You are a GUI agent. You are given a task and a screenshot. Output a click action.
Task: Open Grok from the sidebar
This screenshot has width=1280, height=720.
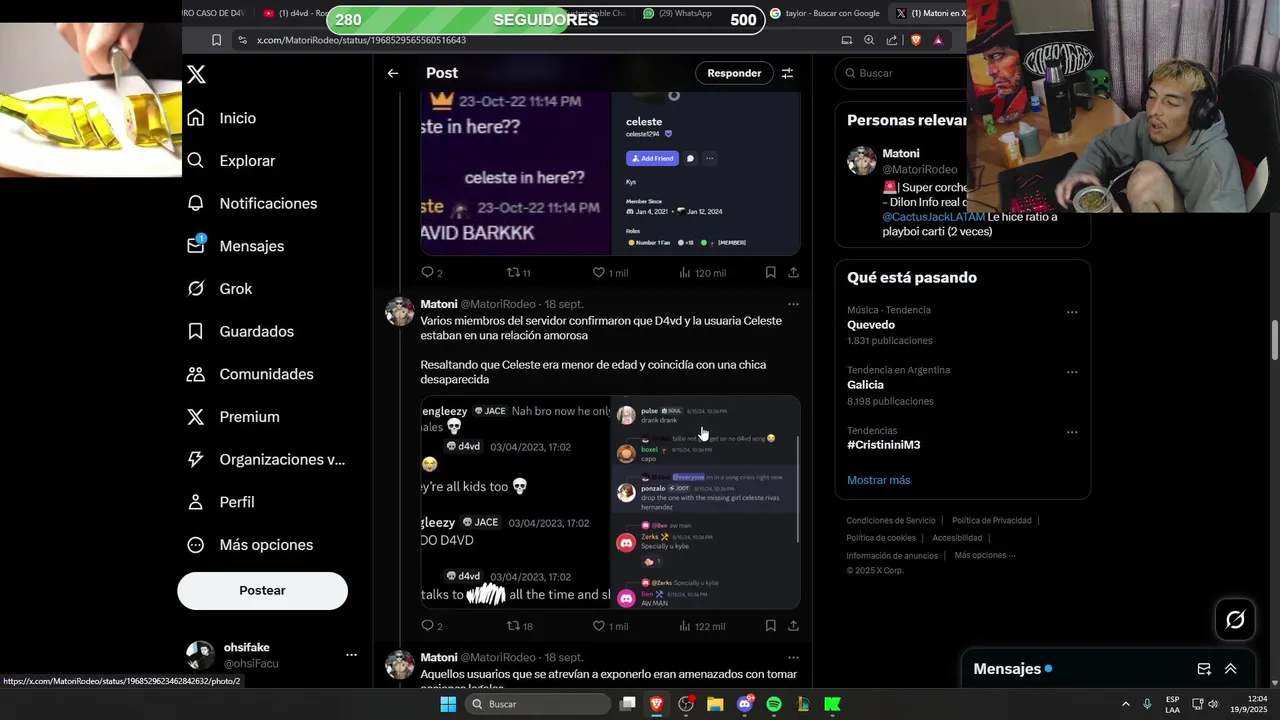(x=220, y=289)
